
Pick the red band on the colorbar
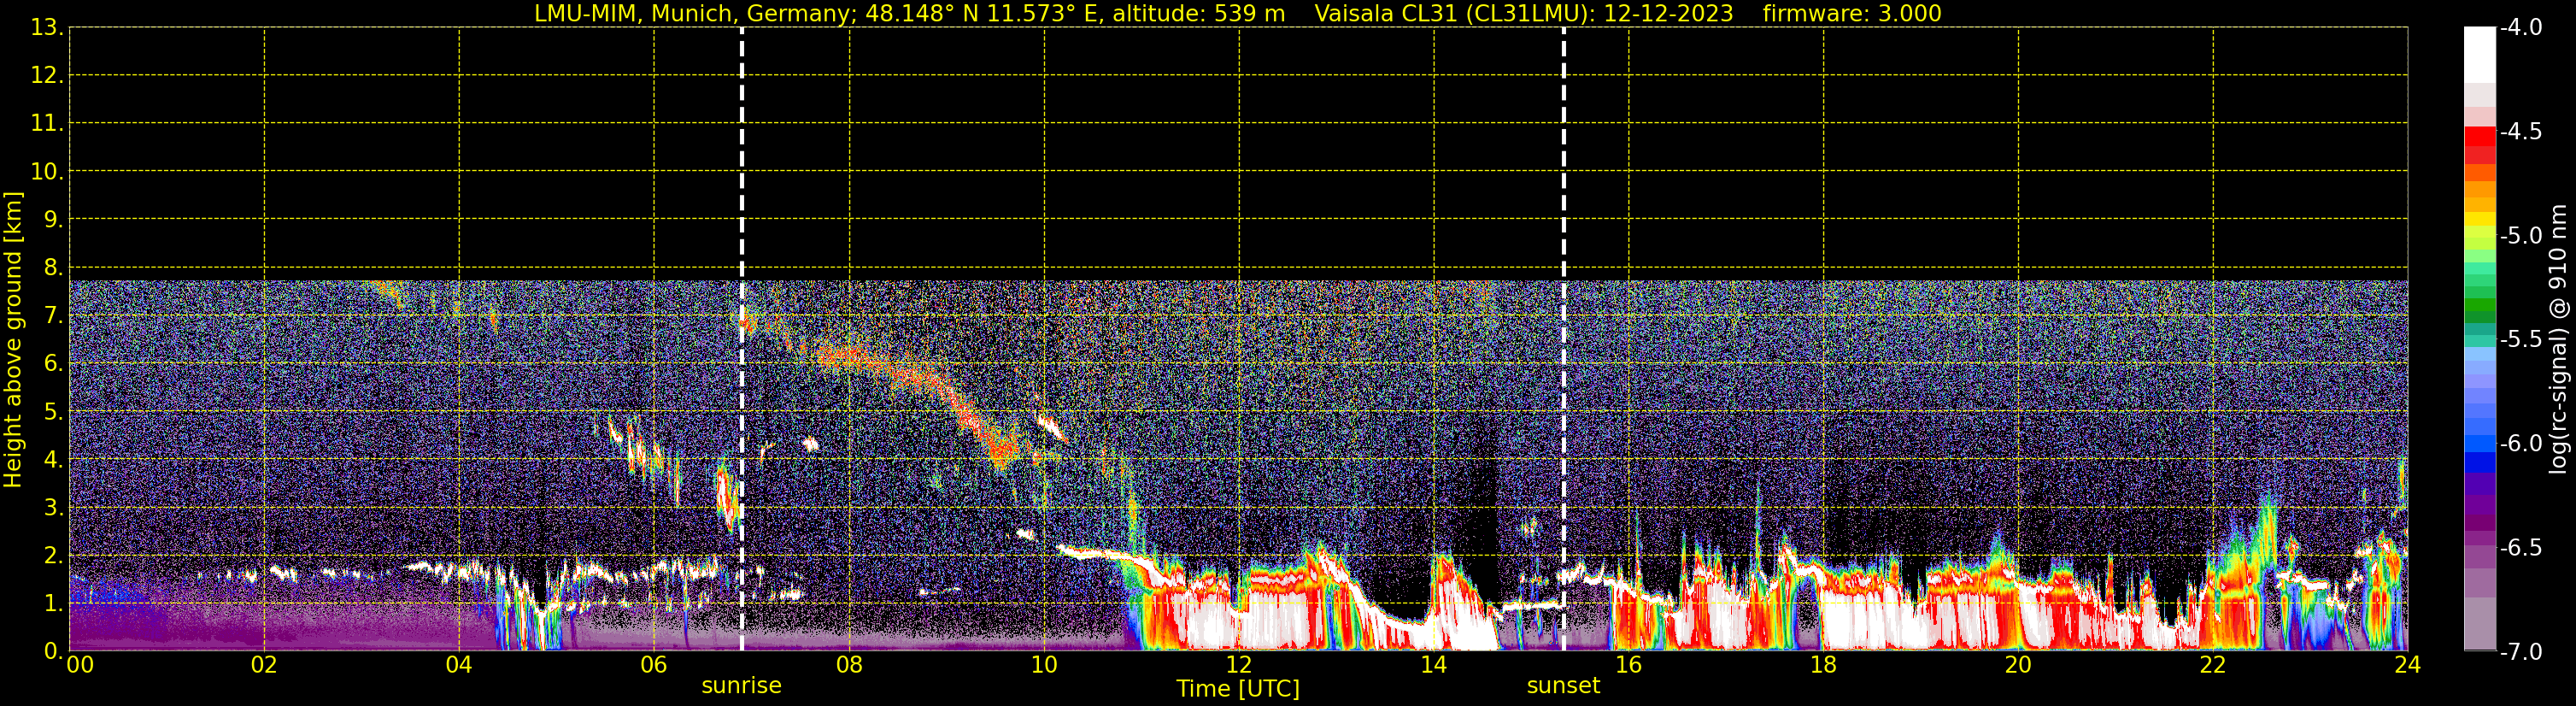point(2480,136)
